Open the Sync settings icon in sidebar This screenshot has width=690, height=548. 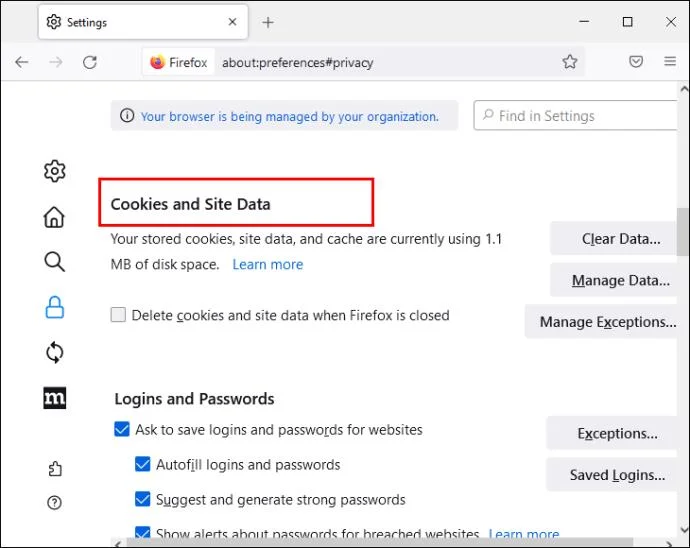point(55,353)
